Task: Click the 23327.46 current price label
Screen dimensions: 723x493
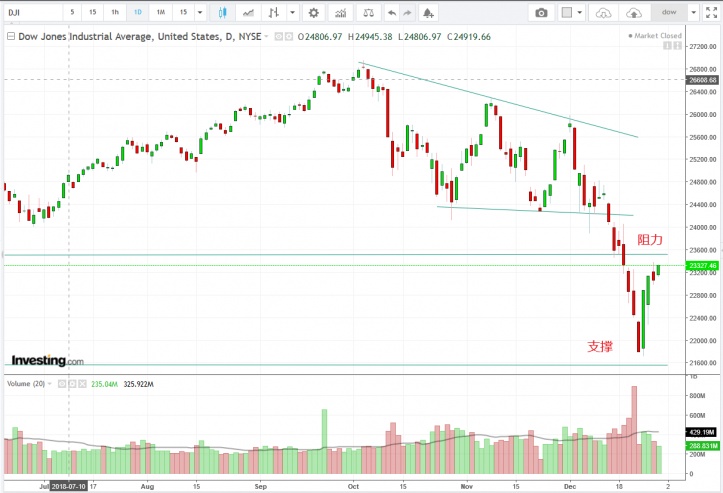Action: pyautogui.click(x=703, y=266)
